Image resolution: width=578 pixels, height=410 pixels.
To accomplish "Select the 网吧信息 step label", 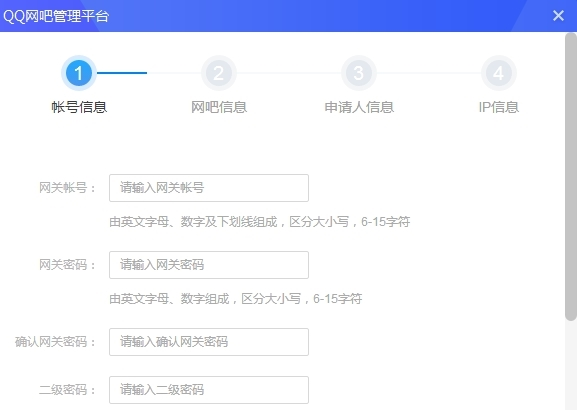I will [219, 107].
